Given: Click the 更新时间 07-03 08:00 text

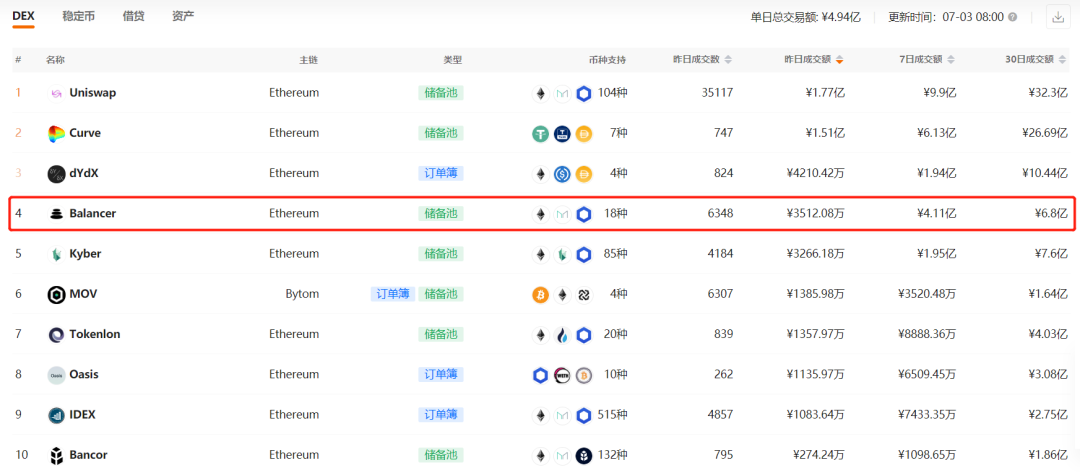Looking at the screenshot, I should pyautogui.click(x=946, y=17).
